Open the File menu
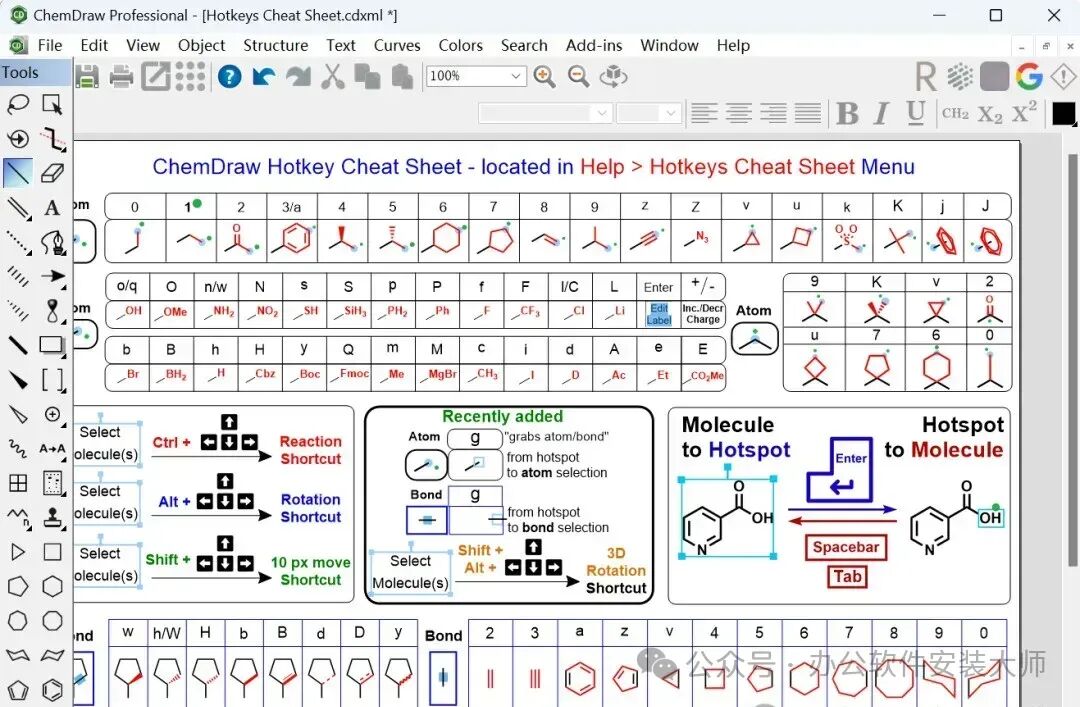 pyautogui.click(x=50, y=45)
